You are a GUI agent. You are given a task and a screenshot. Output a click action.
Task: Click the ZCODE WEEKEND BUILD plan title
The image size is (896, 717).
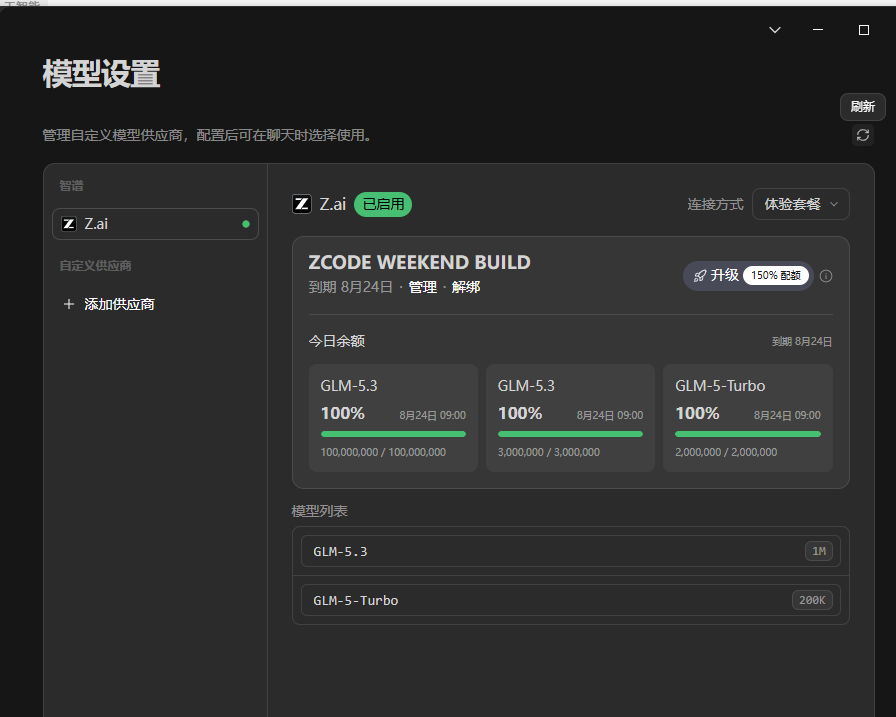[419, 262]
